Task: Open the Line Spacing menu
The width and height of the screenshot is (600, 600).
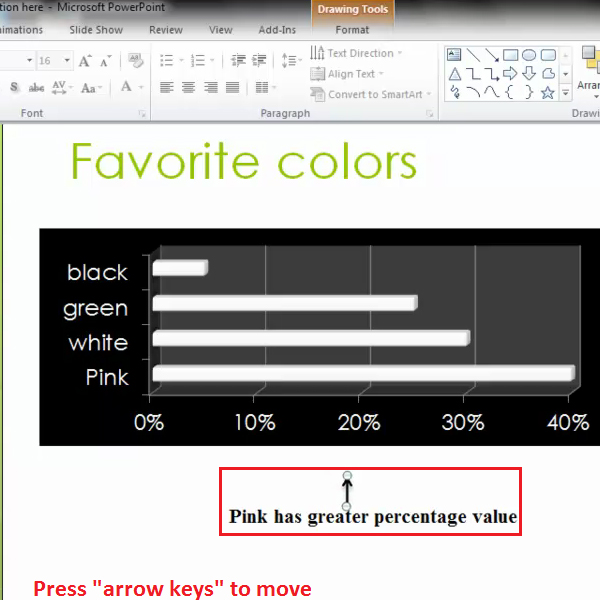Action: [292, 60]
